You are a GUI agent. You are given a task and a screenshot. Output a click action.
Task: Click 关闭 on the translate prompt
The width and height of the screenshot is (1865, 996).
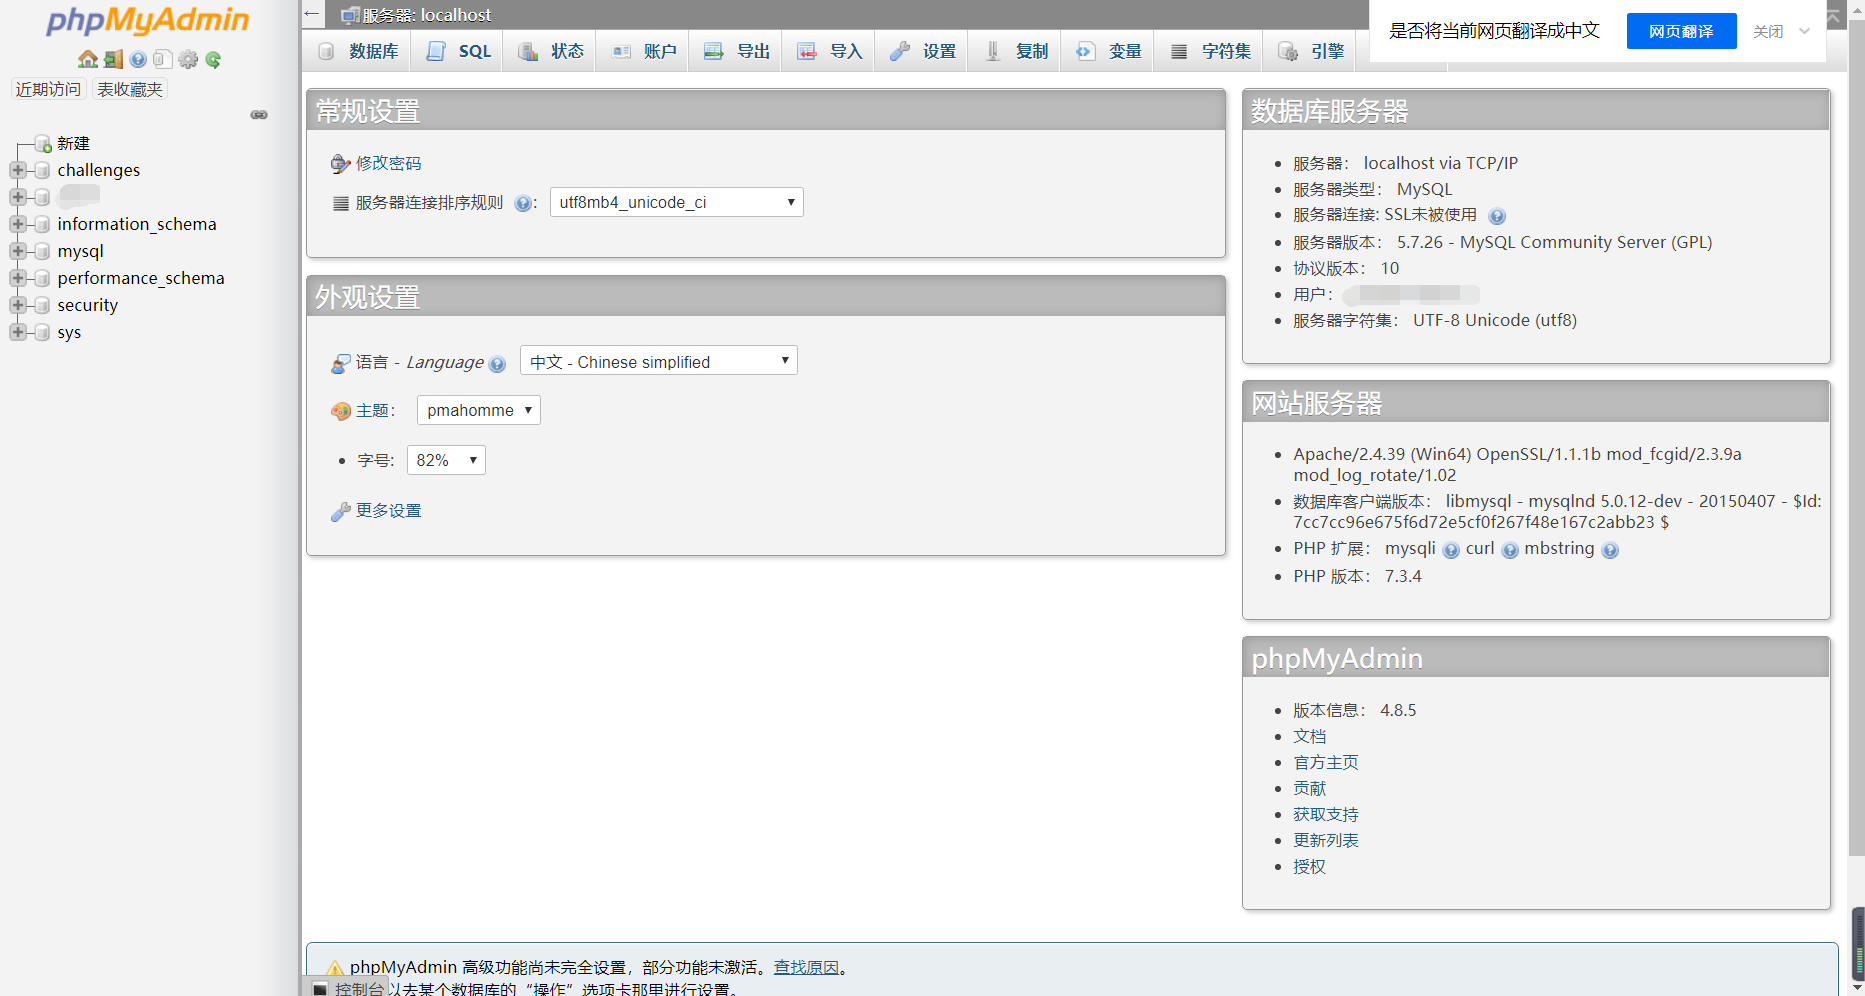pyautogui.click(x=1768, y=31)
